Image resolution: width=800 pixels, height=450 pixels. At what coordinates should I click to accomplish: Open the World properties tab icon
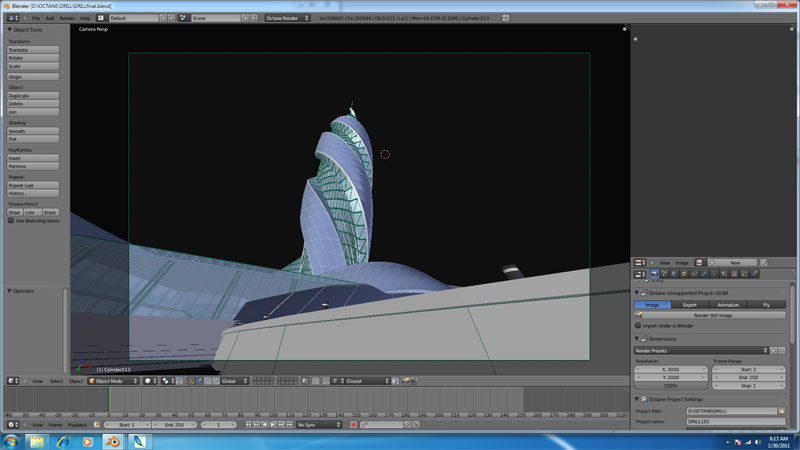point(674,274)
